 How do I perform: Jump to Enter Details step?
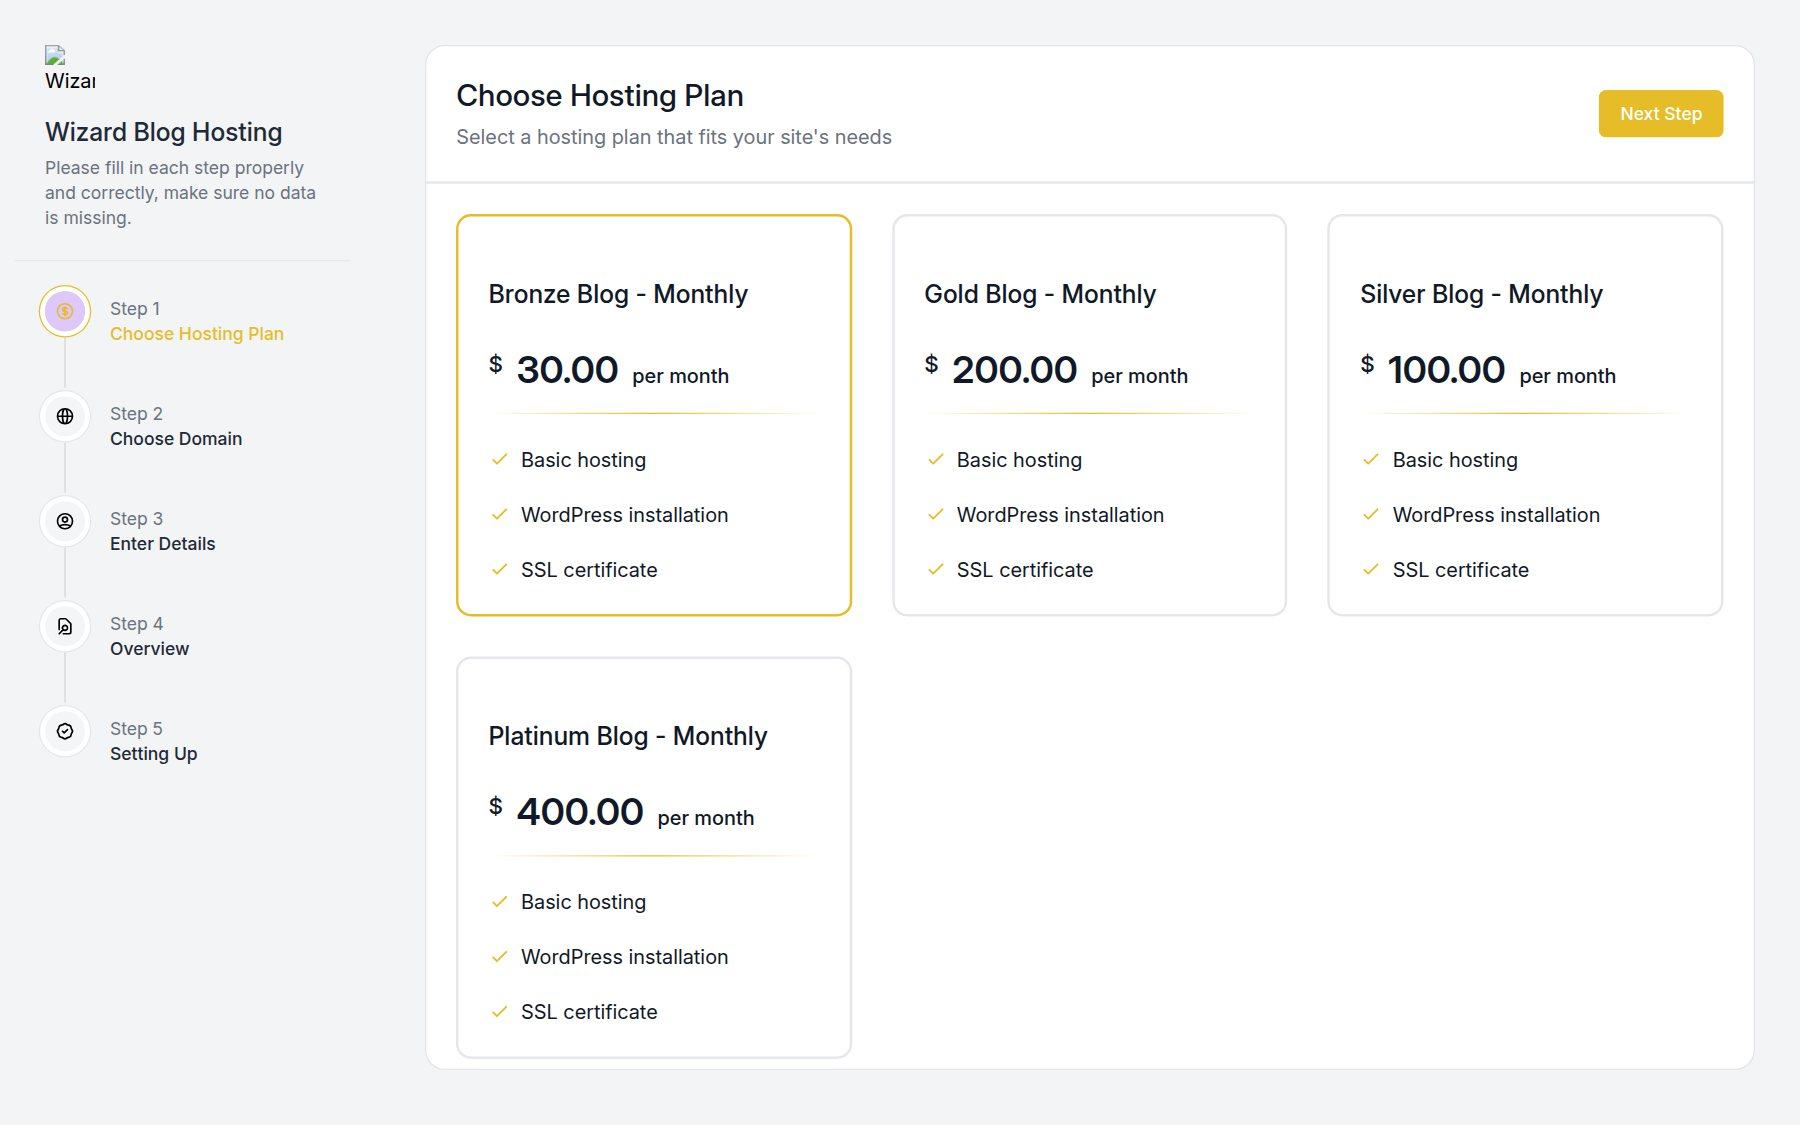[x=163, y=544]
